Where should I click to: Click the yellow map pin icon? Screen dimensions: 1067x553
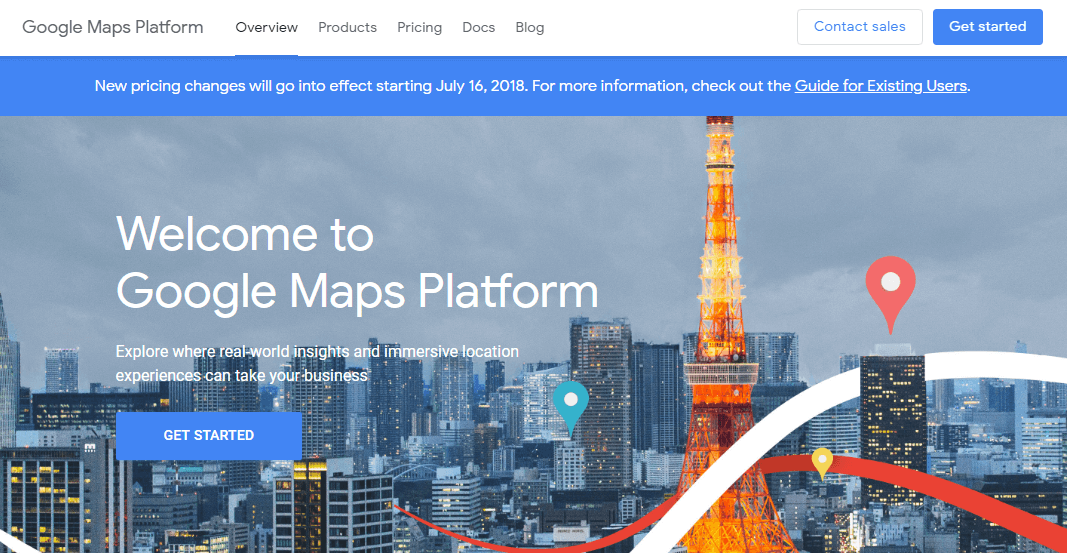click(x=822, y=464)
